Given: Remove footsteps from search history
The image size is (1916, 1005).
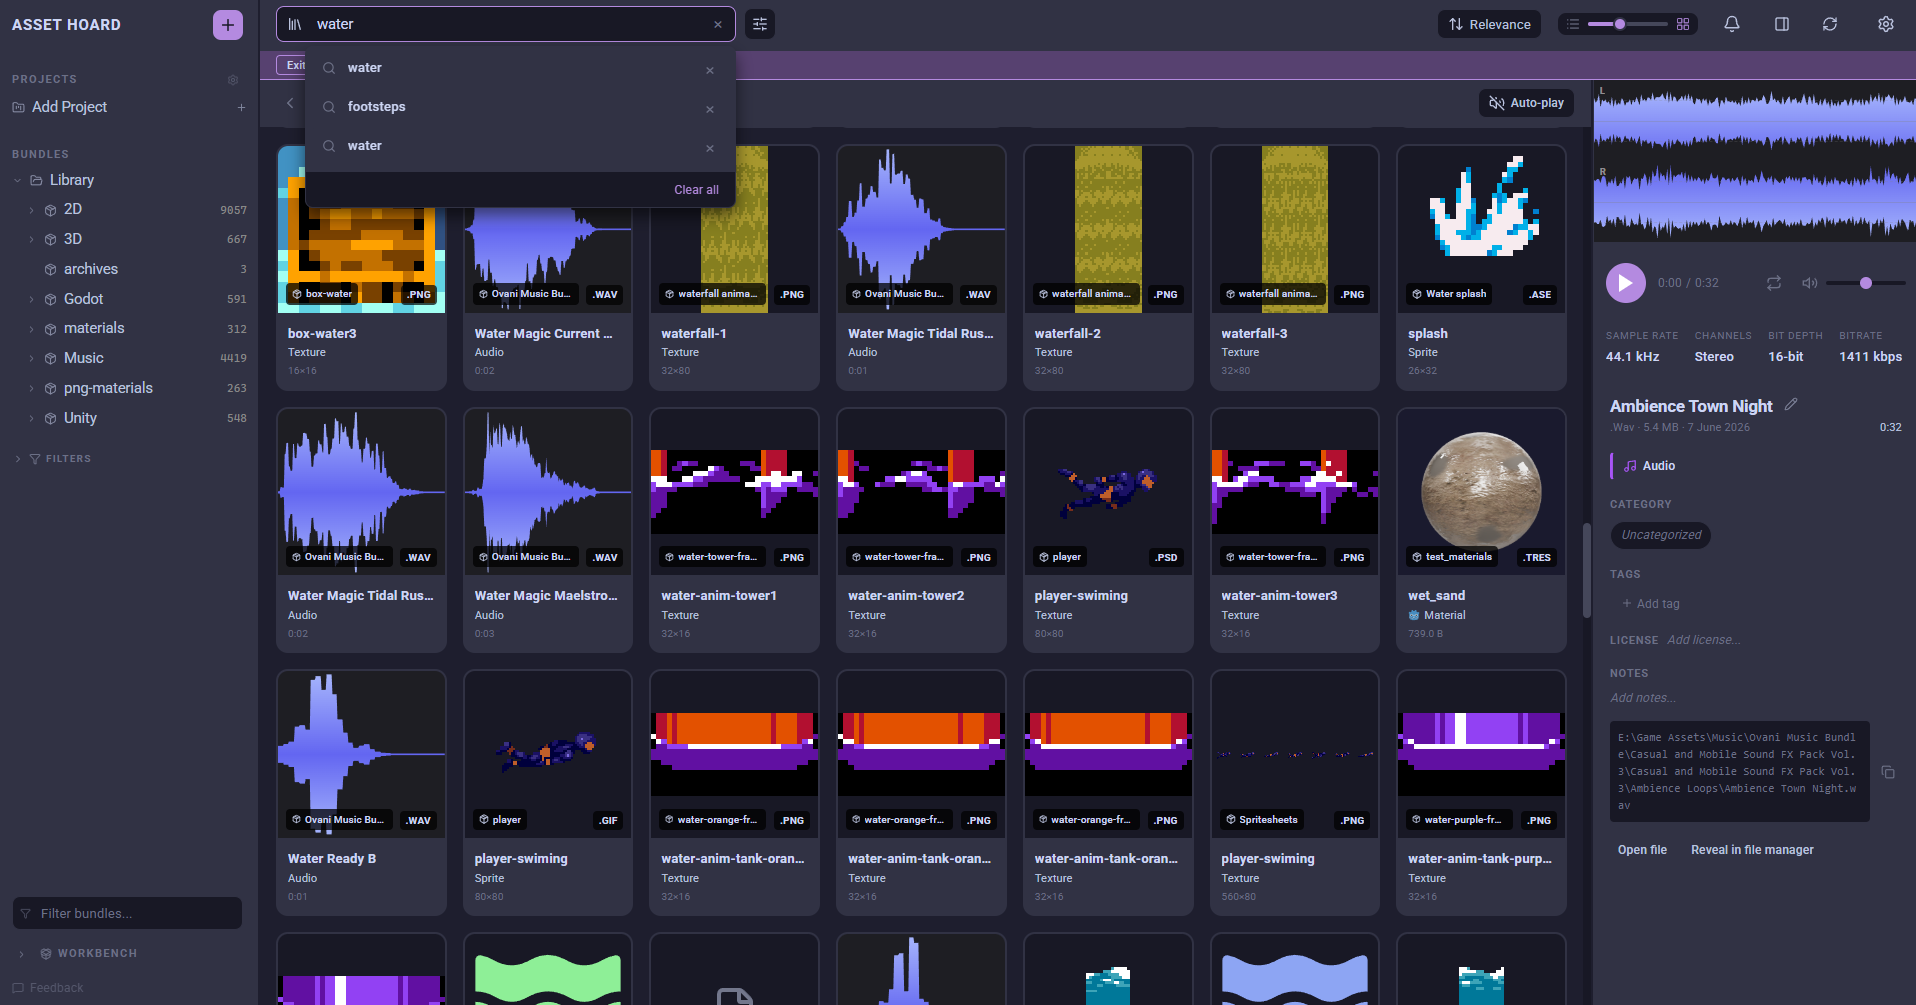Looking at the screenshot, I should click(x=710, y=109).
